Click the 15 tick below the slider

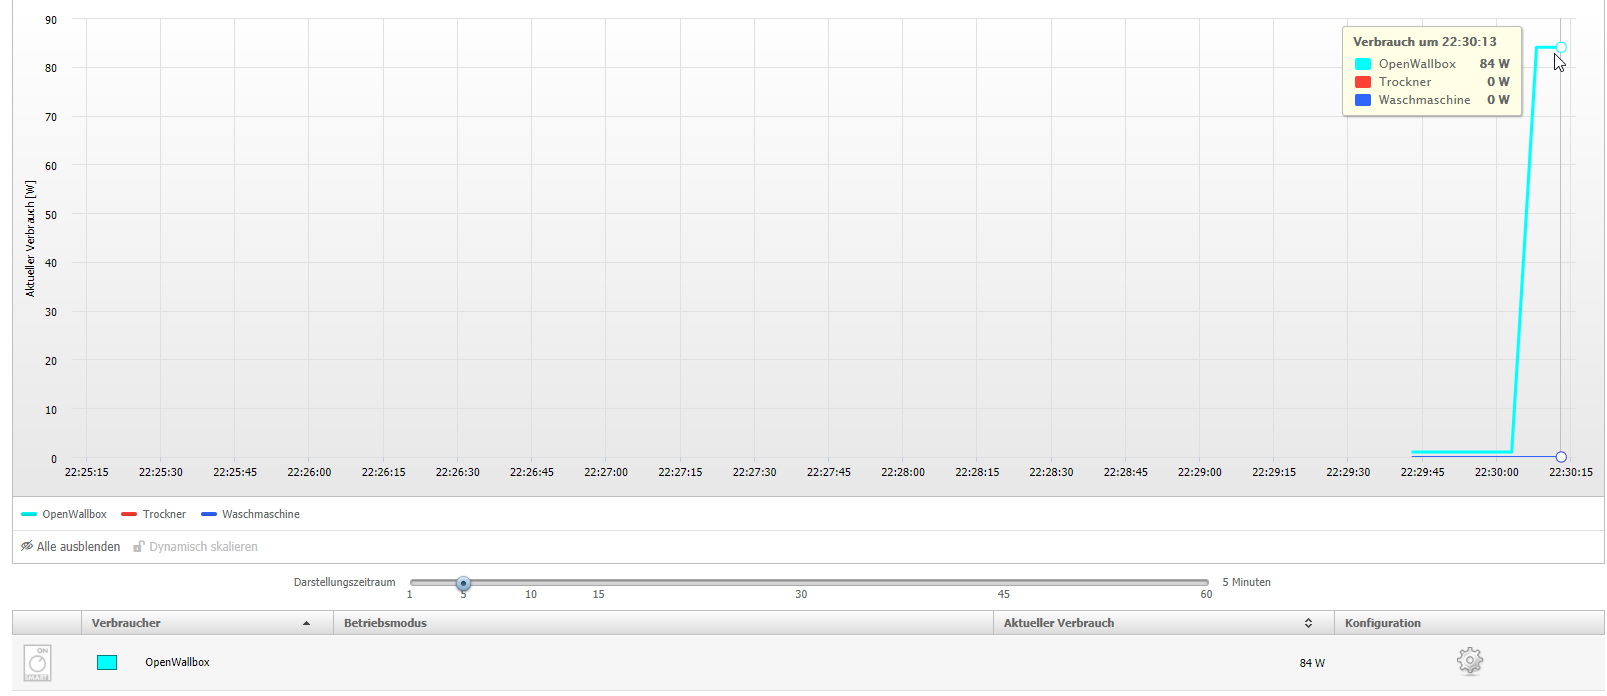pyautogui.click(x=598, y=594)
